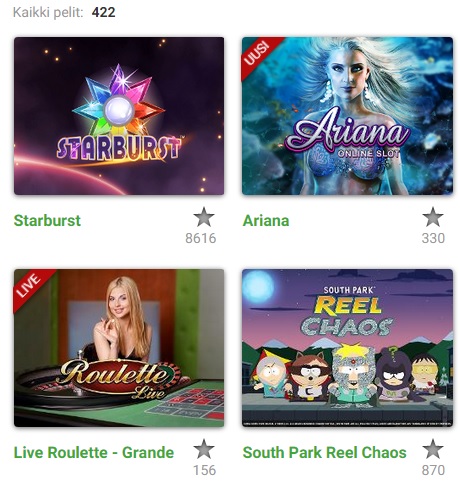Favorite Starburst with the star icon
This screenshot has width=460, height=486.
204,217
